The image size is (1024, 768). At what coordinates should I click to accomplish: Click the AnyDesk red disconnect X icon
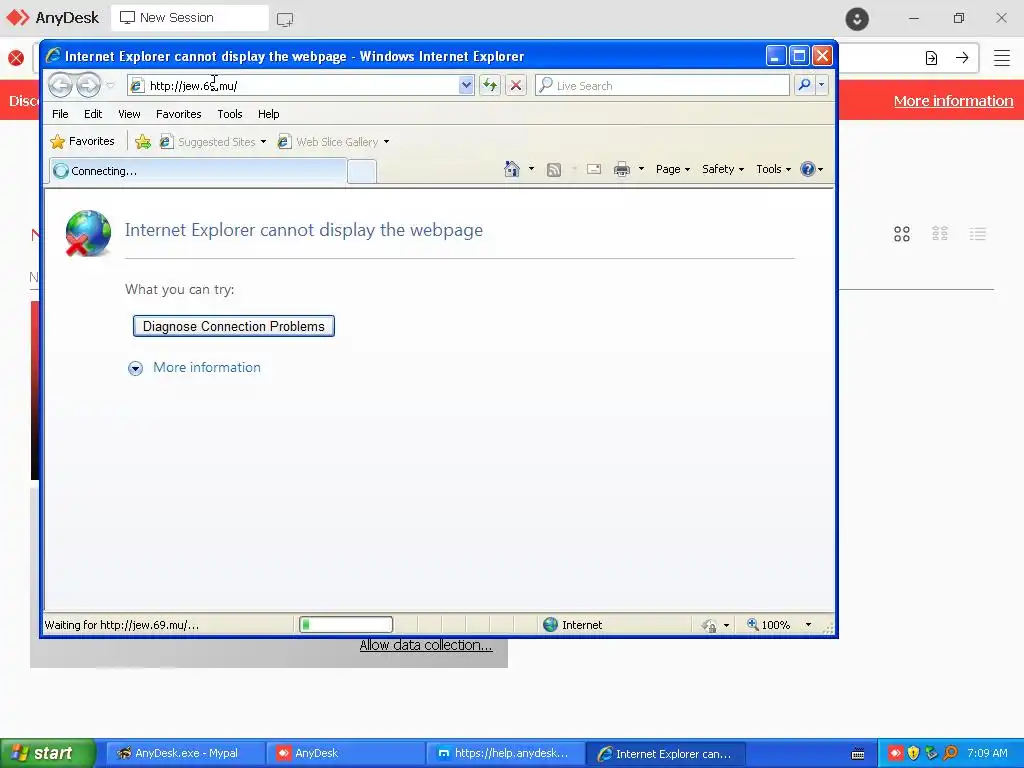tap(16, 58)
